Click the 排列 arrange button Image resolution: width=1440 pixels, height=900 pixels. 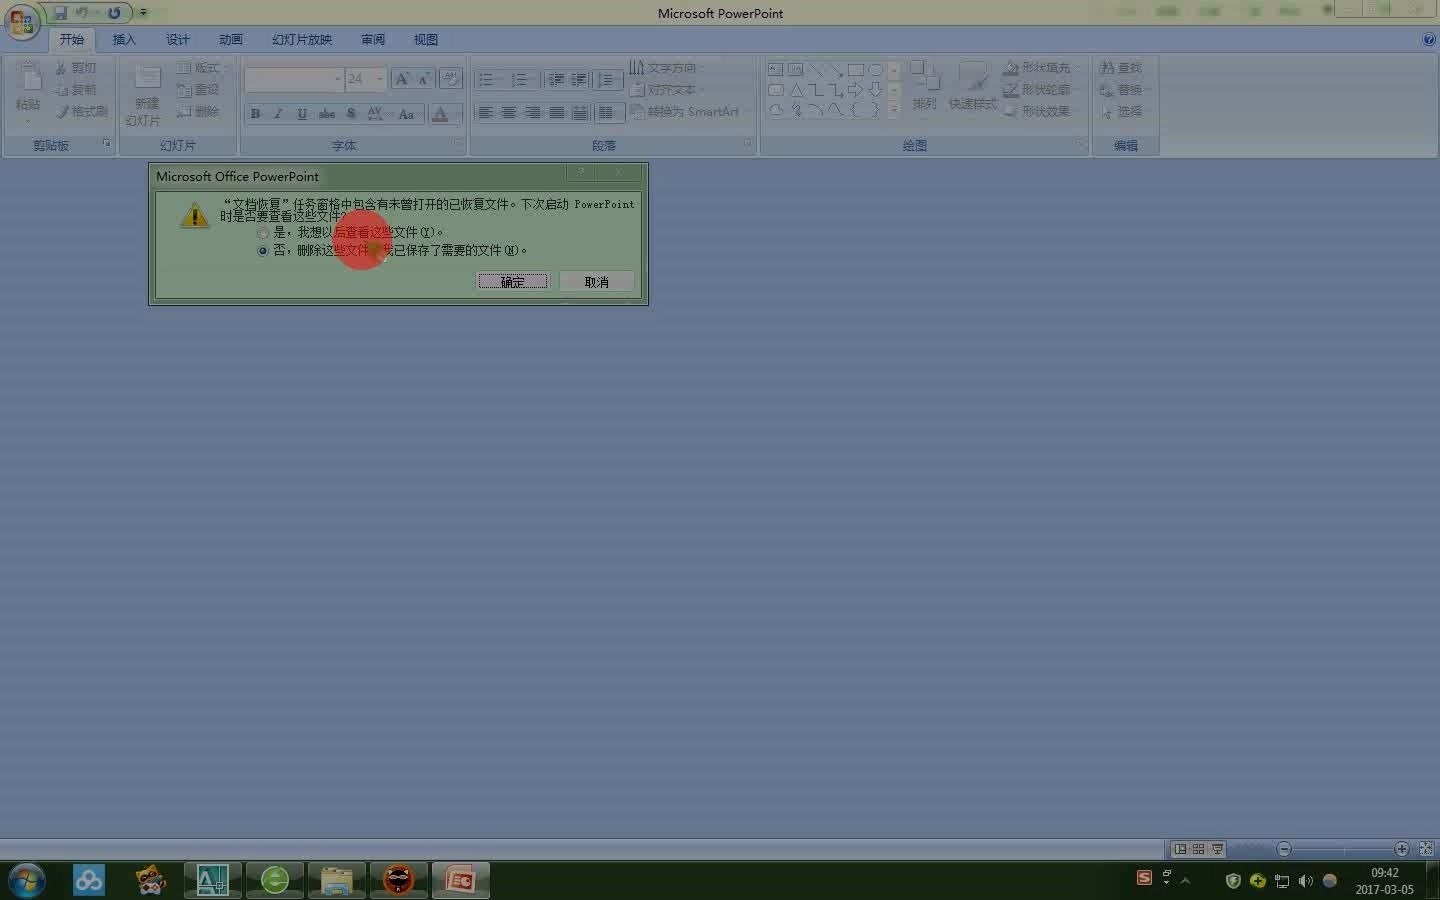[925, 86]
